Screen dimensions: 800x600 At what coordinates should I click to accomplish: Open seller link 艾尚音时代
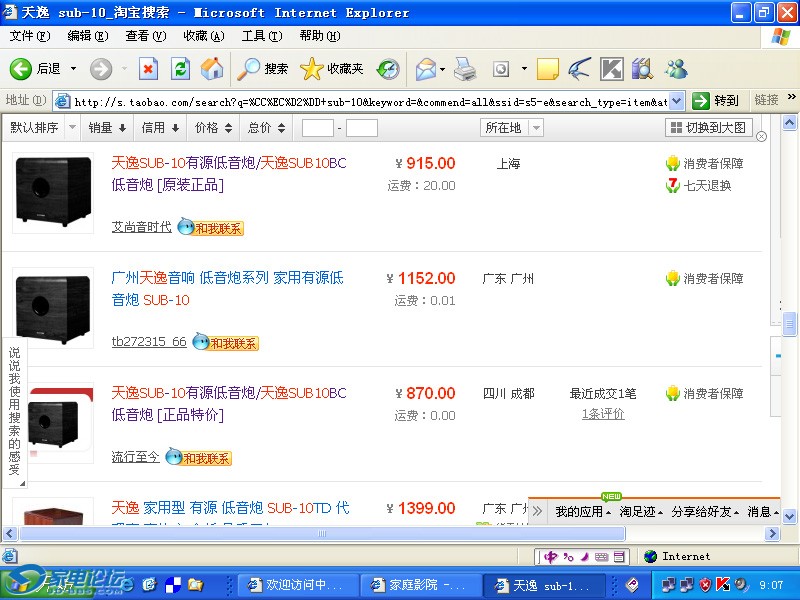(x=141, y=227)
